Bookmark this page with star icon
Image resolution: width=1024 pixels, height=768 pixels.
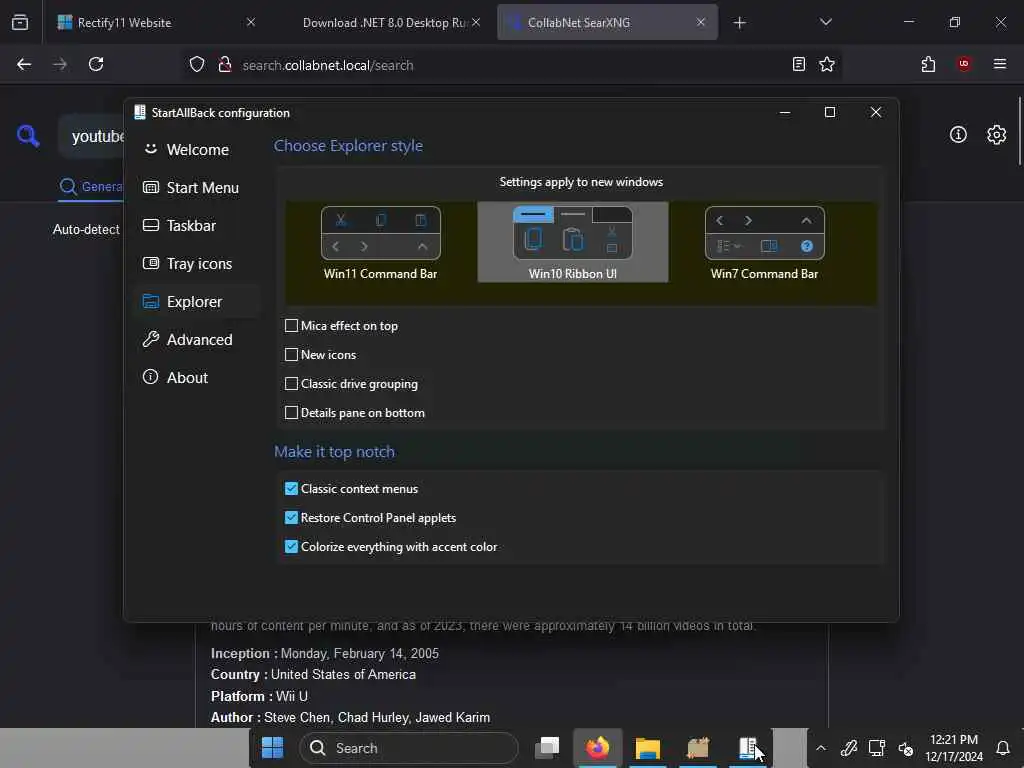pos(827,64)
